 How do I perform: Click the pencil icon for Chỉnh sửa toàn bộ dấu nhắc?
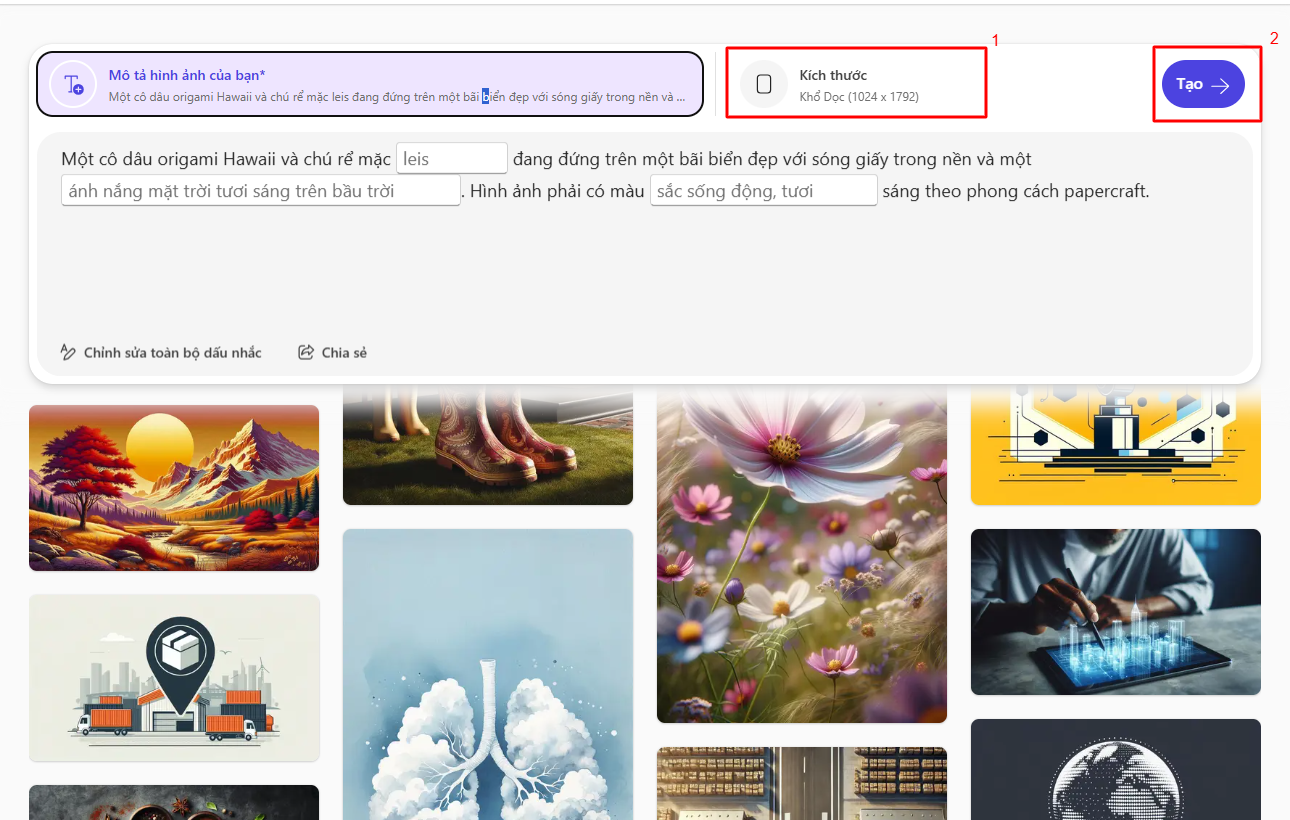[x=68, y=352]
